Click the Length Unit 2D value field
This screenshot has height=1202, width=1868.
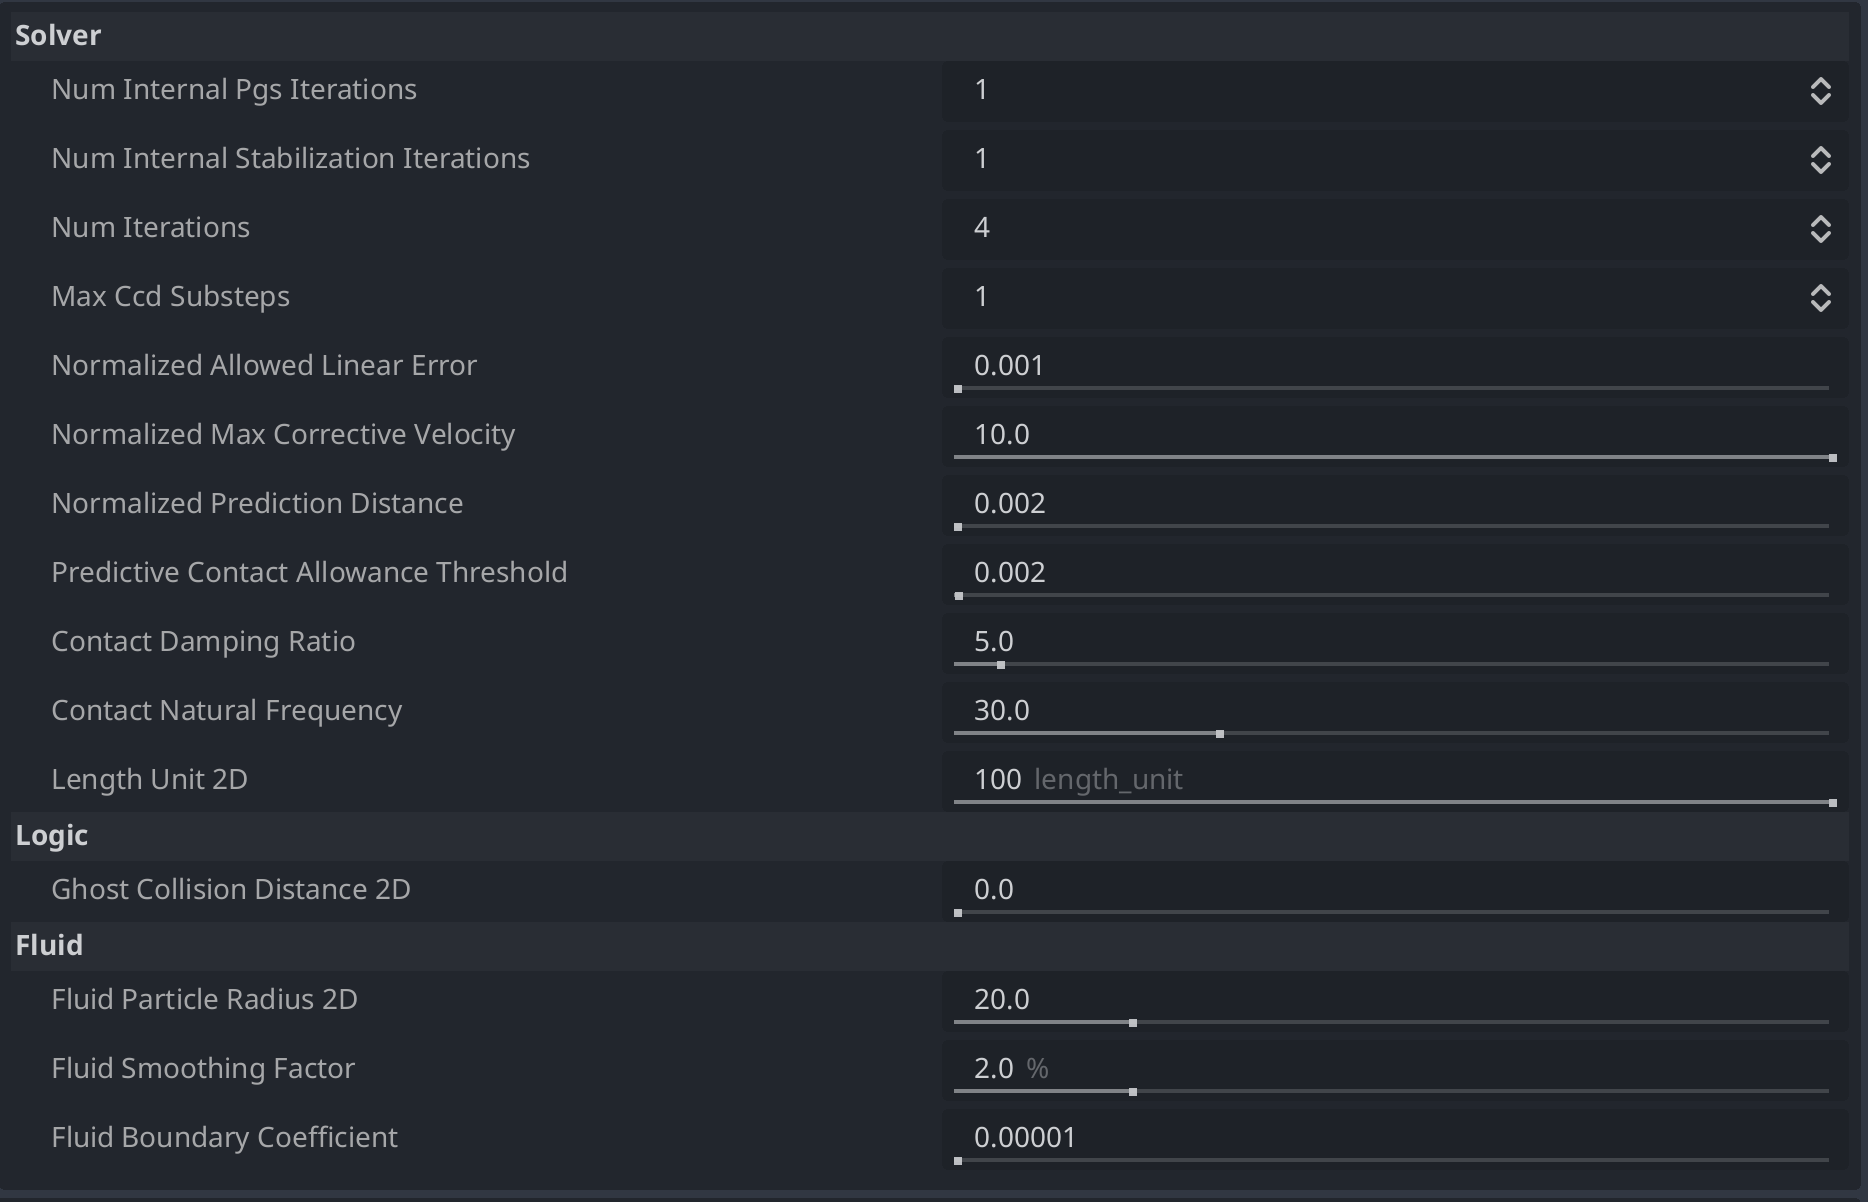click(1390, 779)
